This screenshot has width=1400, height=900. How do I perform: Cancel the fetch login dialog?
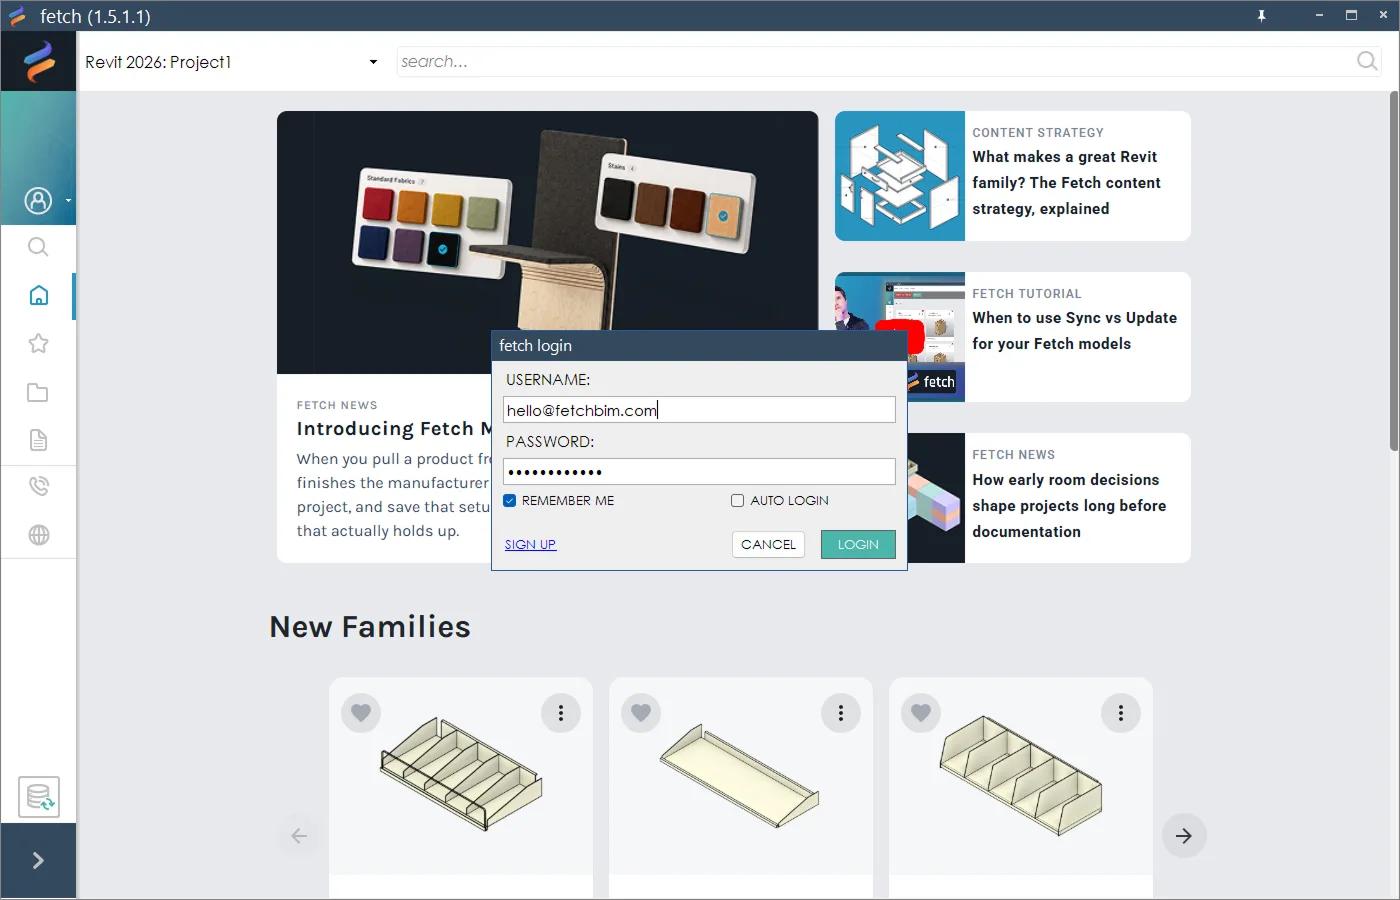tap(768, 545)
